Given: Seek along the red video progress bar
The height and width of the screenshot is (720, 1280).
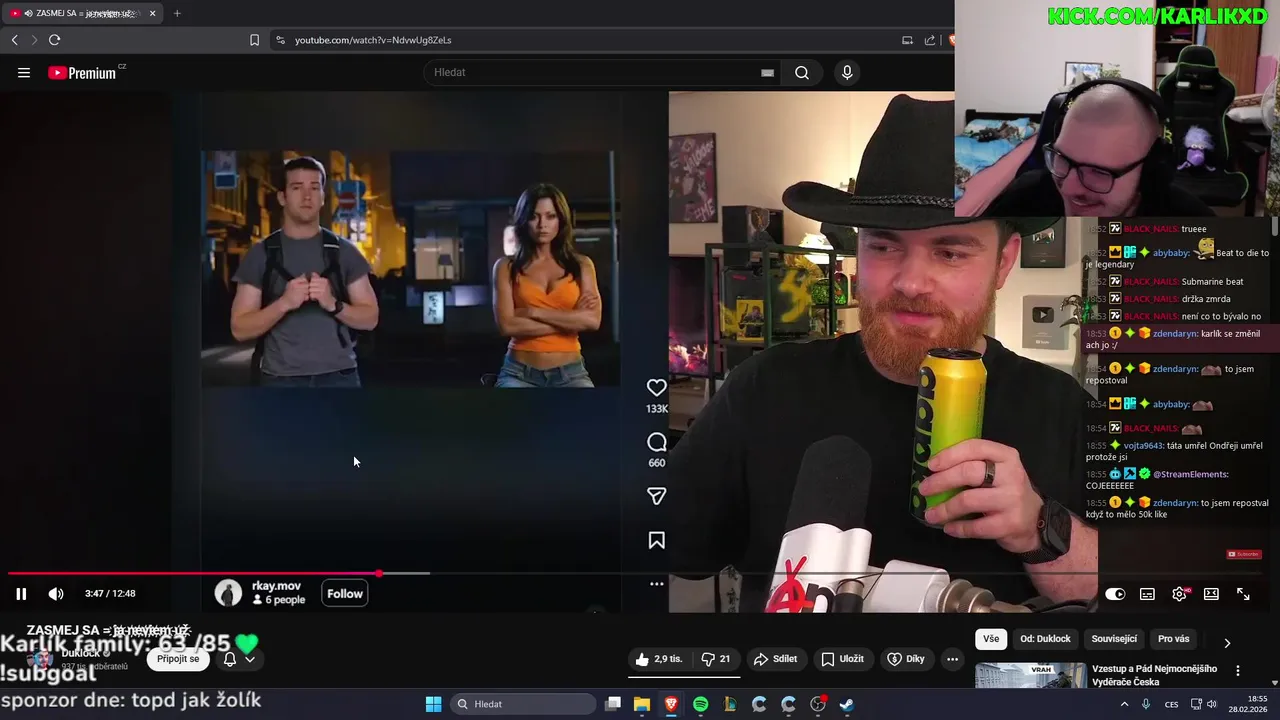Looking at the screenshot, I should pyautogui.click(x=194, y=574).
